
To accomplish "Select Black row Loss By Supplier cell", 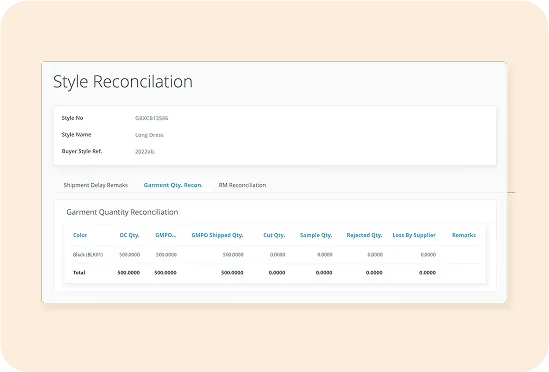I will (x=428, y=255).
